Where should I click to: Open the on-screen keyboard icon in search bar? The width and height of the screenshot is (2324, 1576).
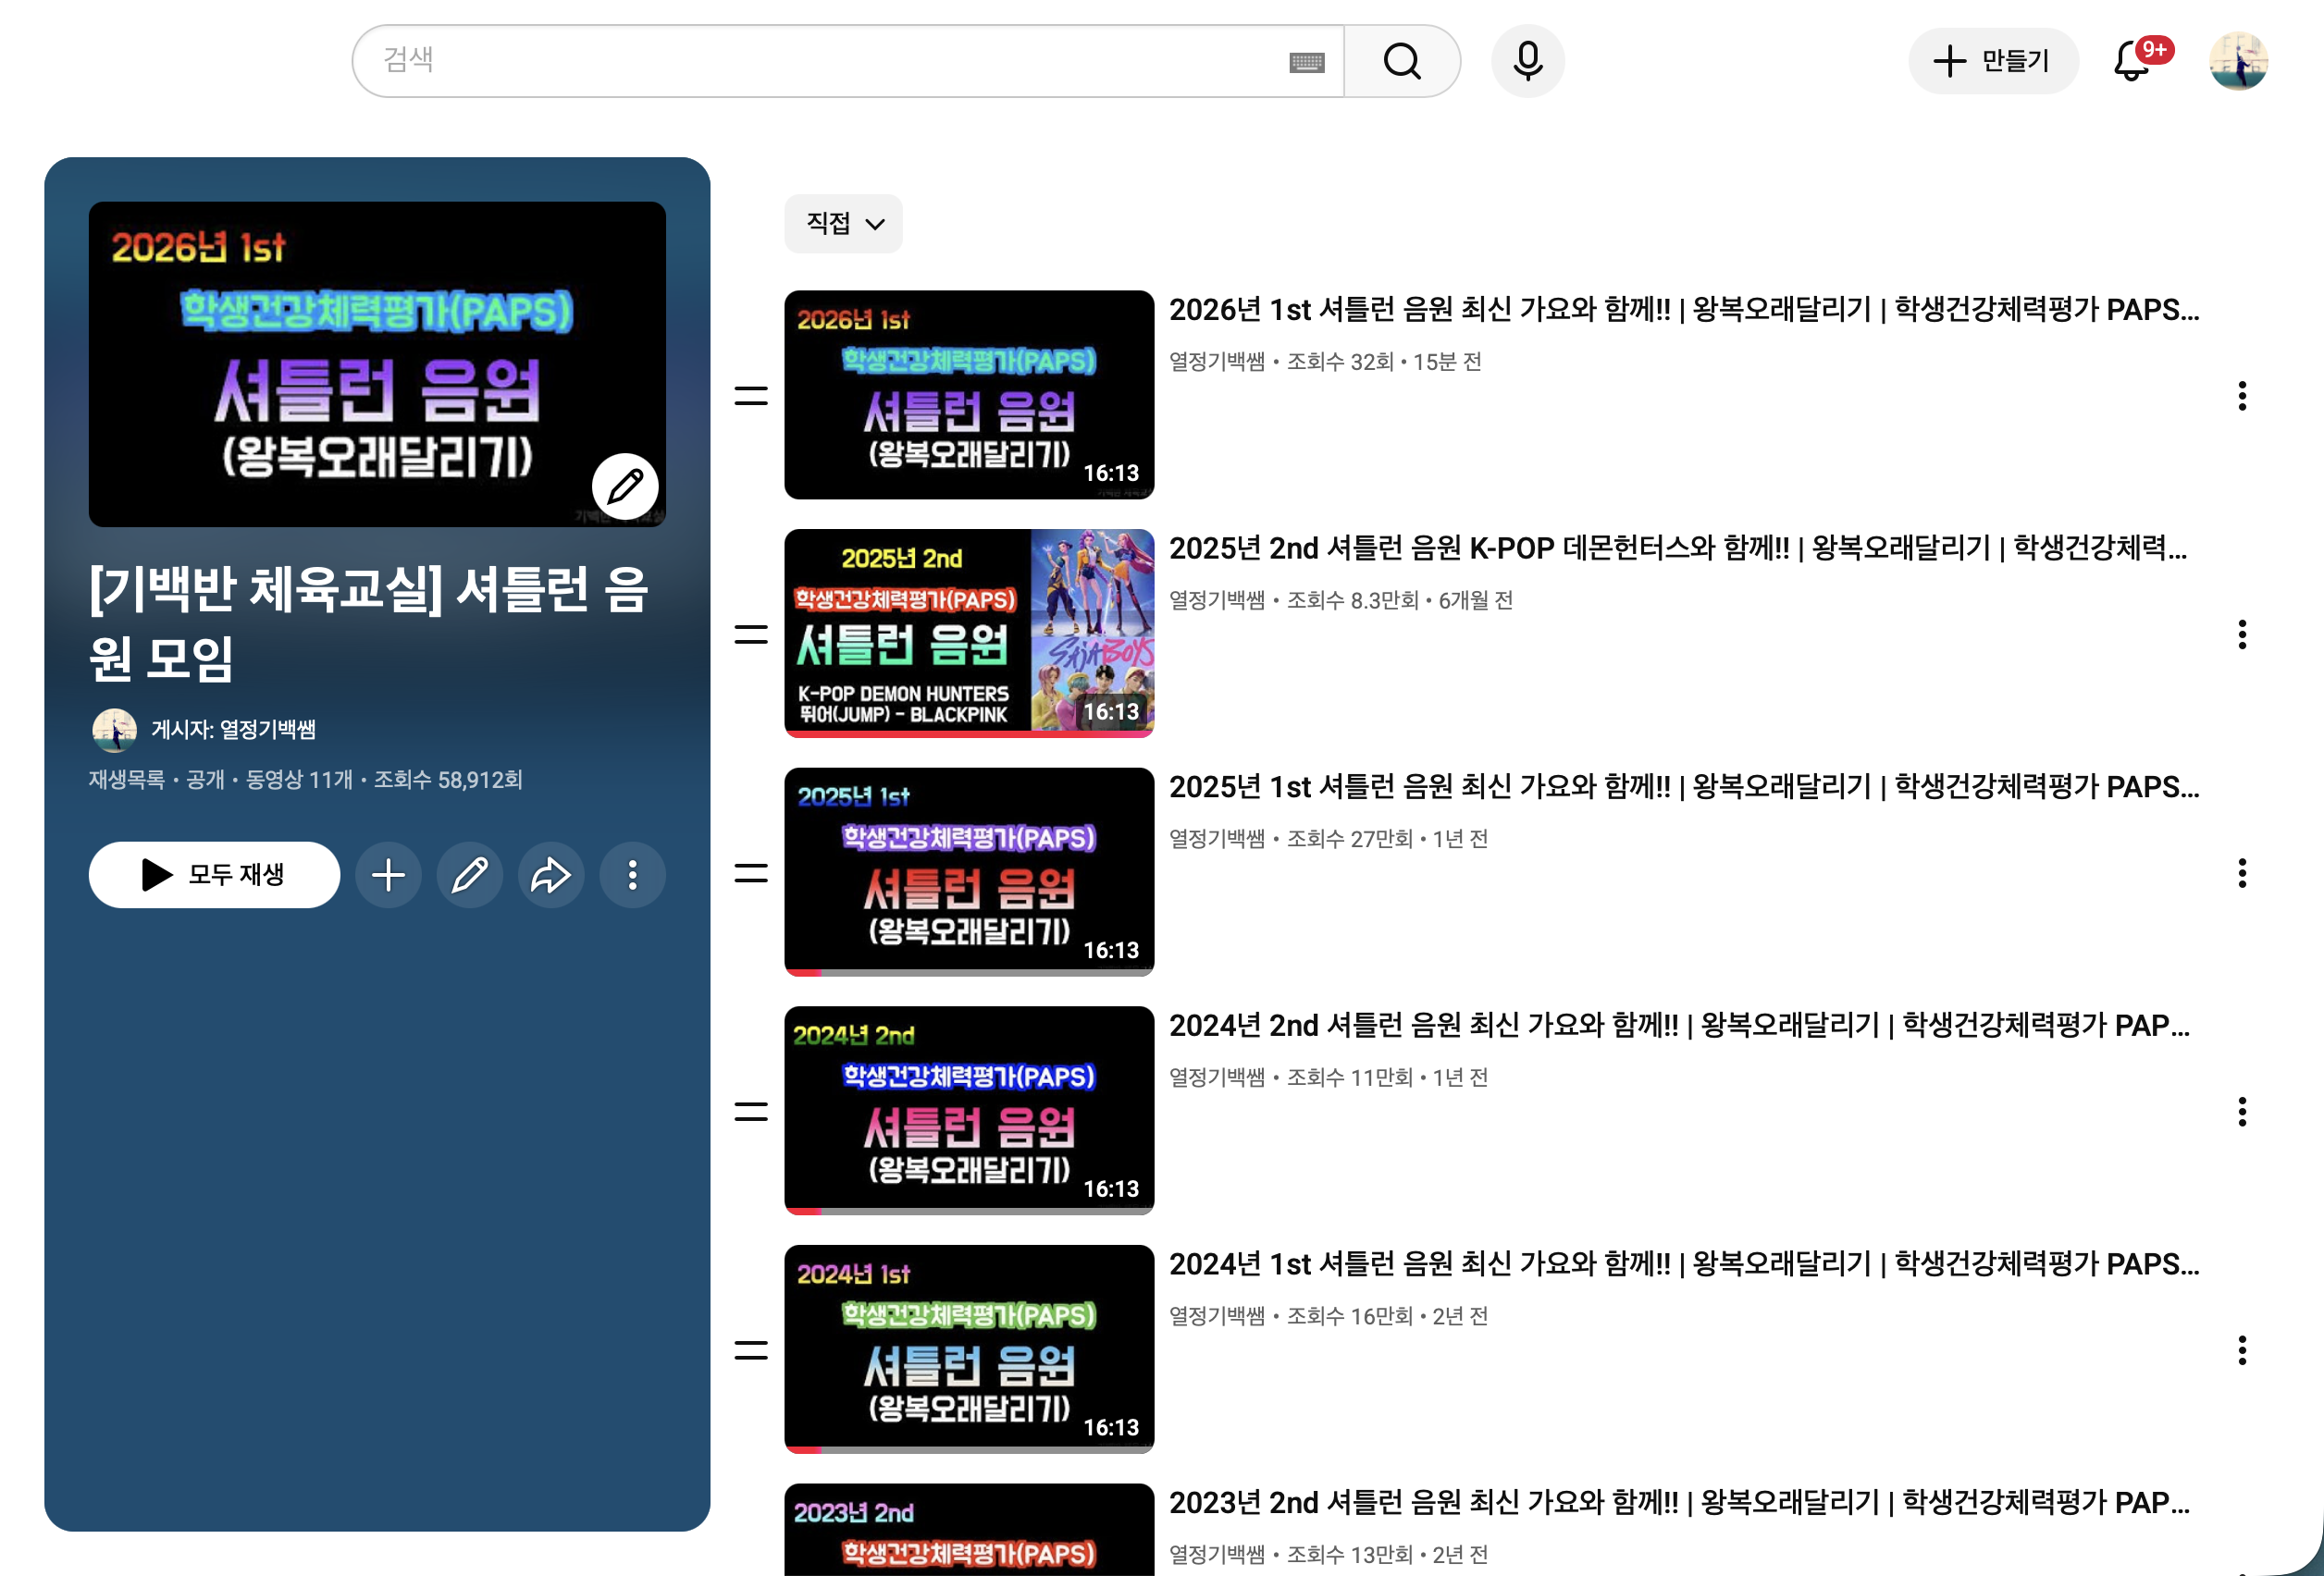[x=1306, y=63]
